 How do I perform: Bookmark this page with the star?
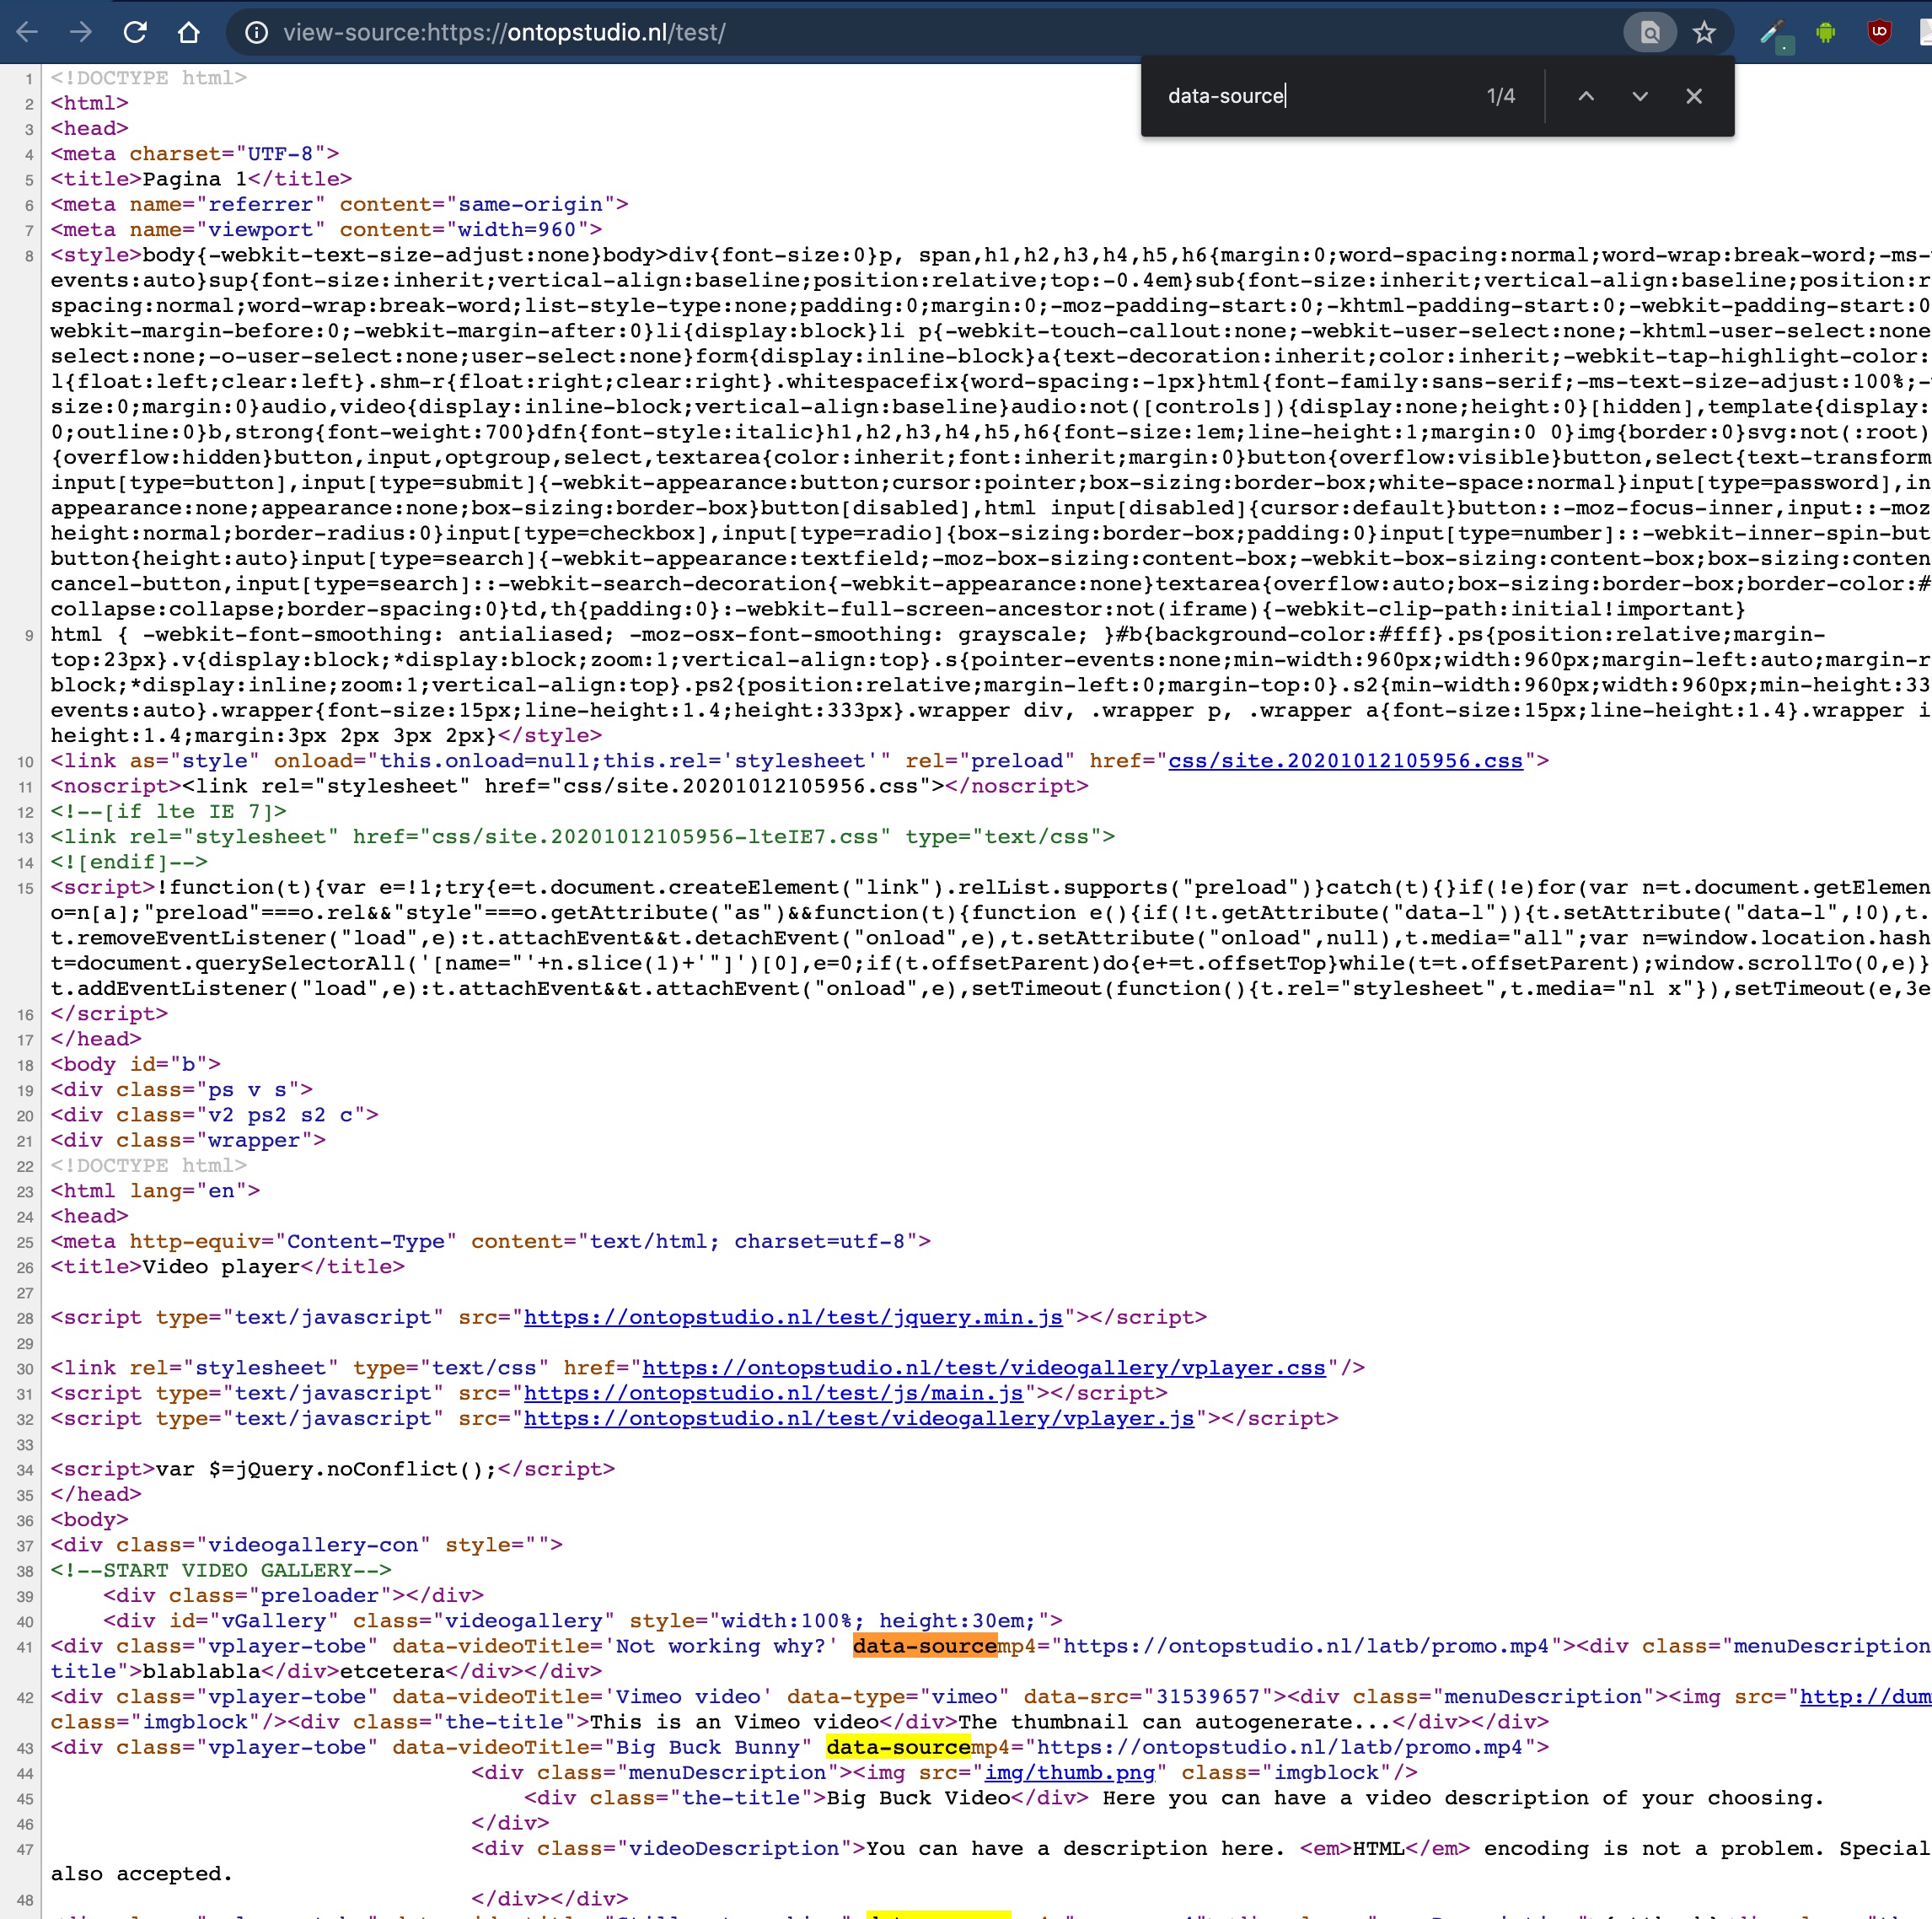tap(1704, 33)
